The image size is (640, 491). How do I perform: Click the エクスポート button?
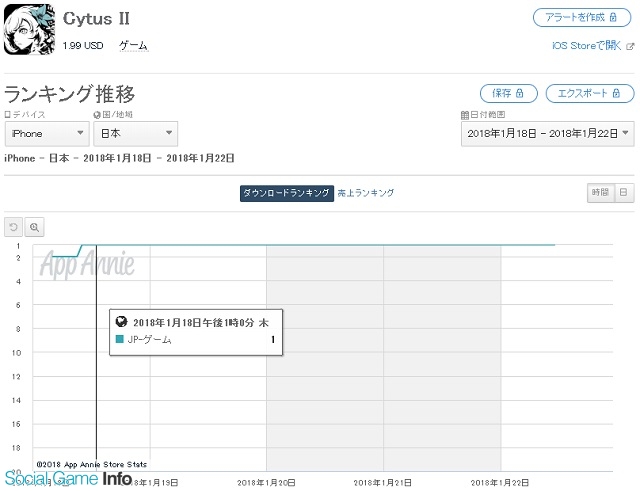pos(590,93)
